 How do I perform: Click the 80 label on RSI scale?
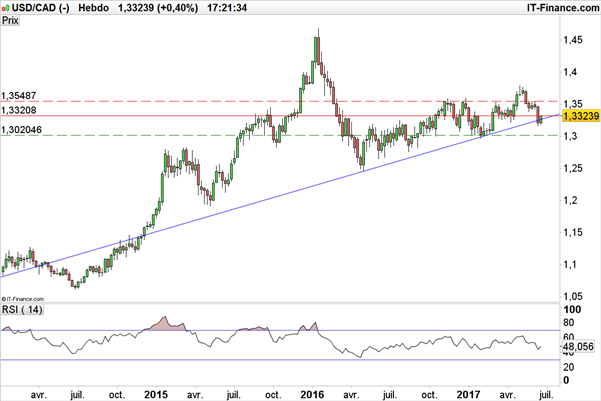coord(568,323)
